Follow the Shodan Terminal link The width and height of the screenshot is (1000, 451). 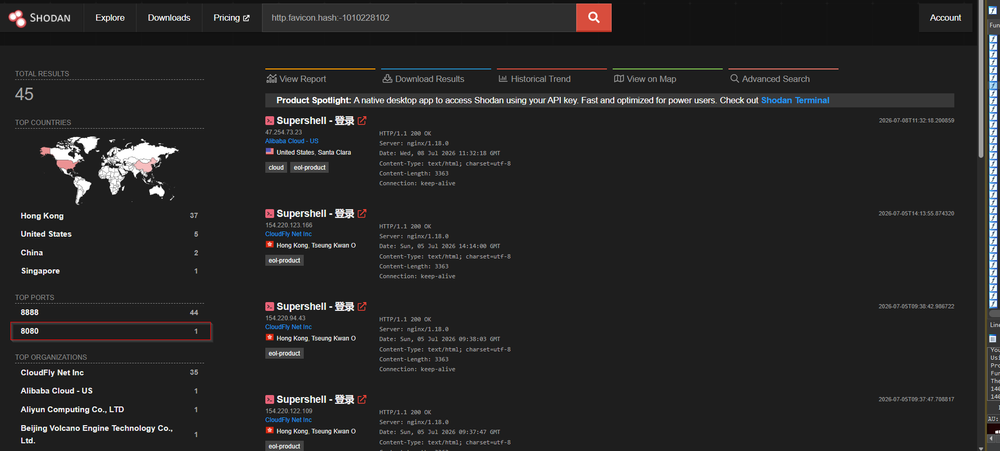[795, 100]
